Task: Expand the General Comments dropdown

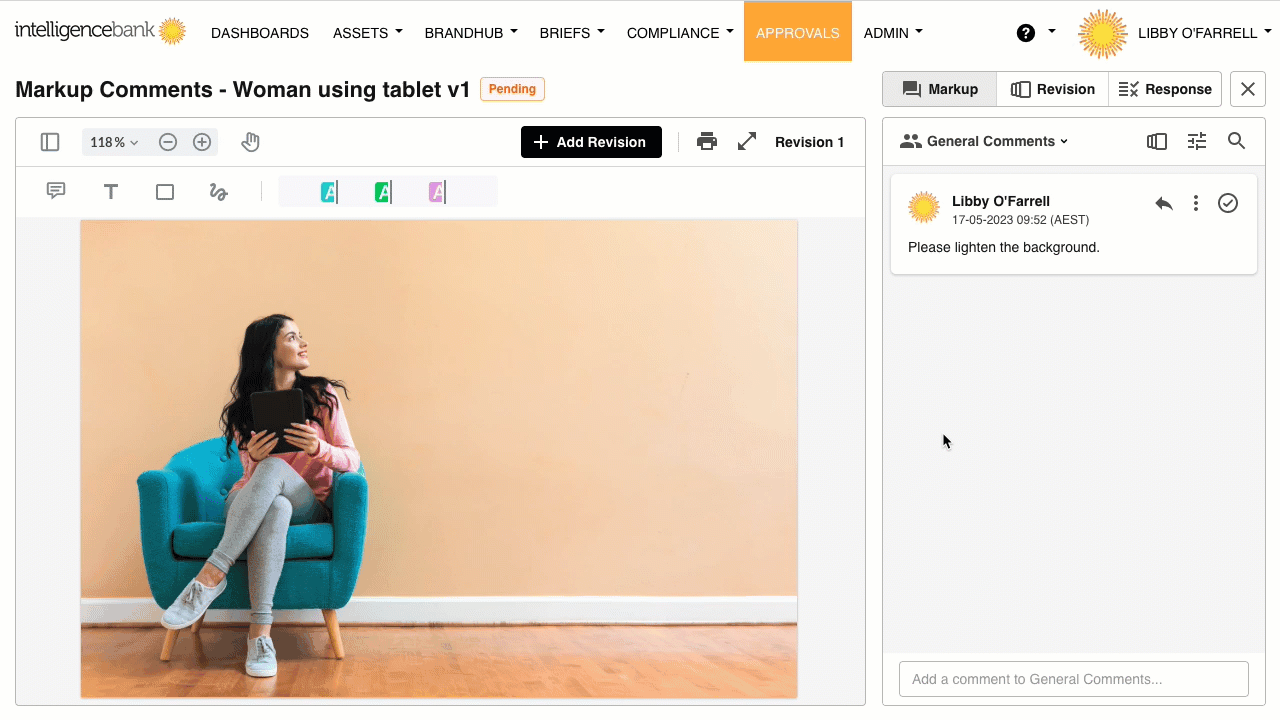Action: [984, 141]
